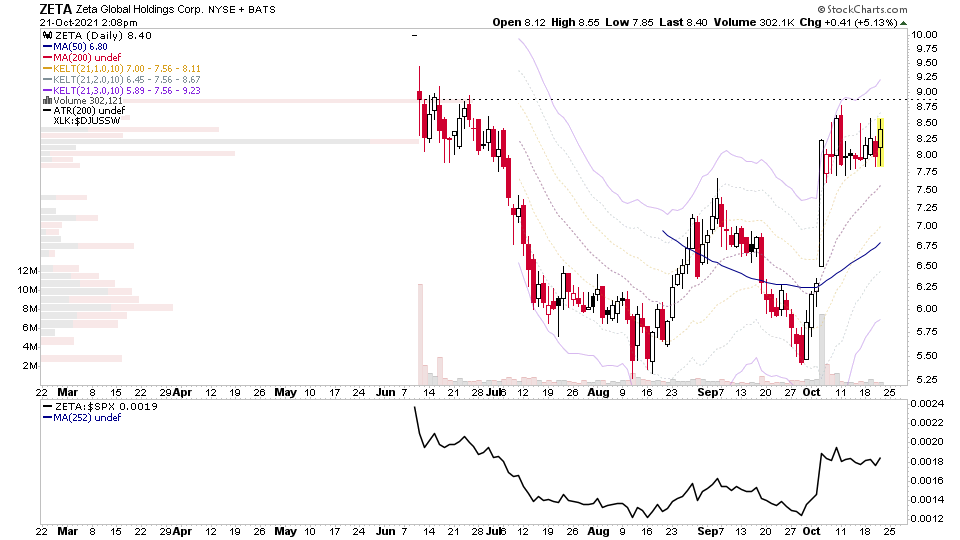Image resolution: width=960 pixels, height=540 pixels.
Task: Click the tall white Oct gap-up candle
Action: point(822,203)
